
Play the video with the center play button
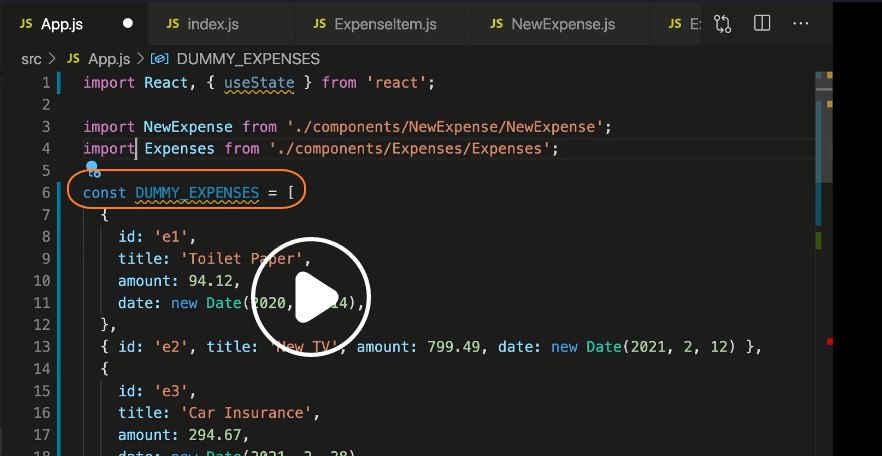[x=310, y=297]
